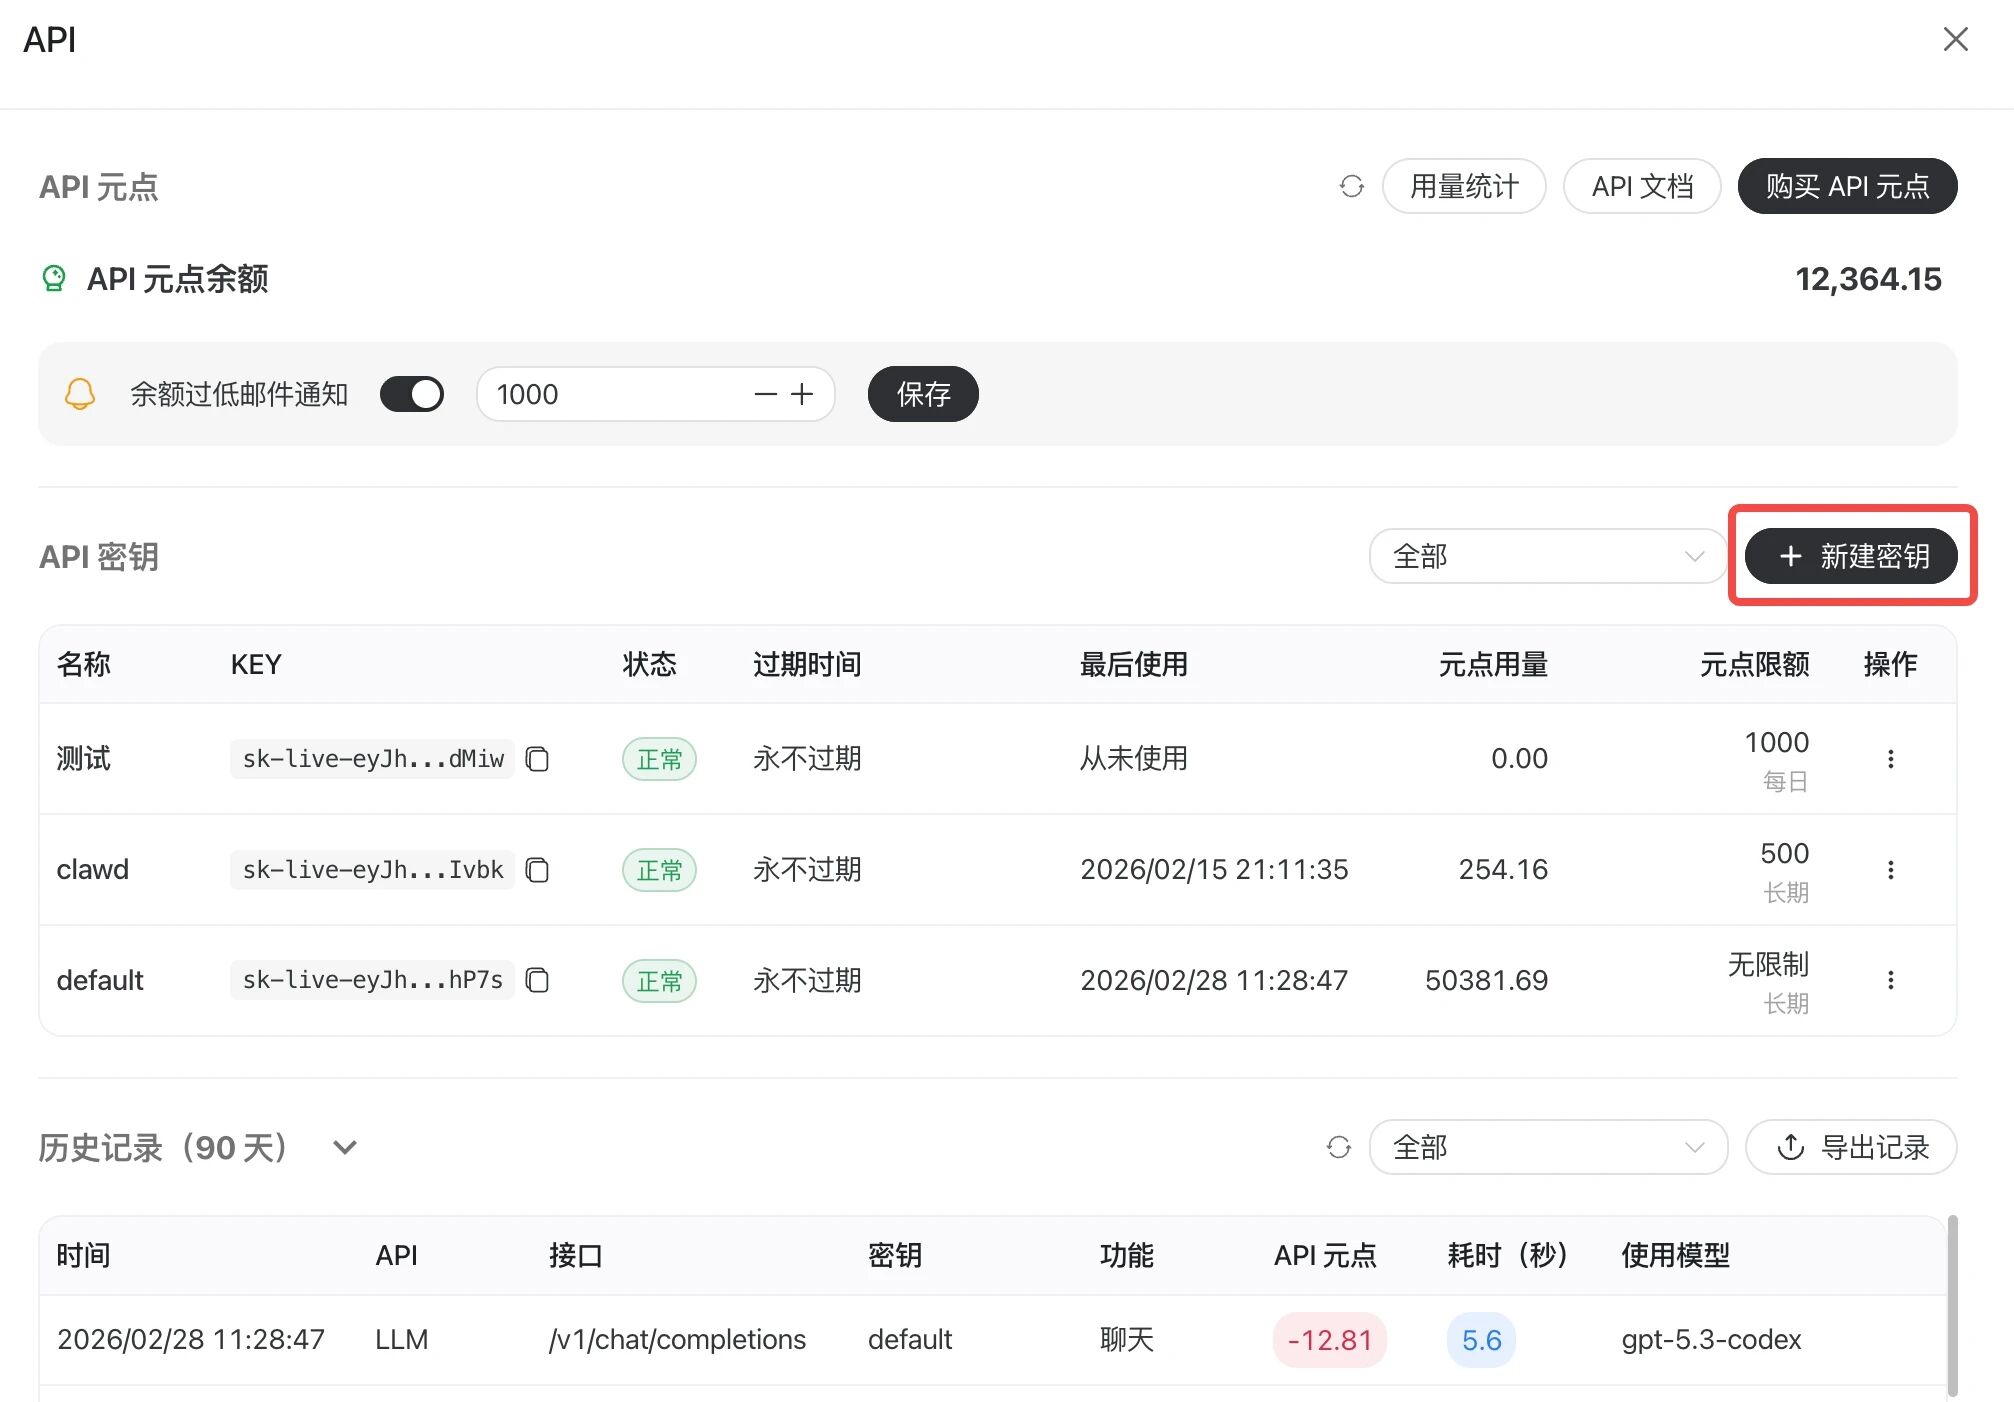Toggle low balance email notification switch

tap(412, 394)
